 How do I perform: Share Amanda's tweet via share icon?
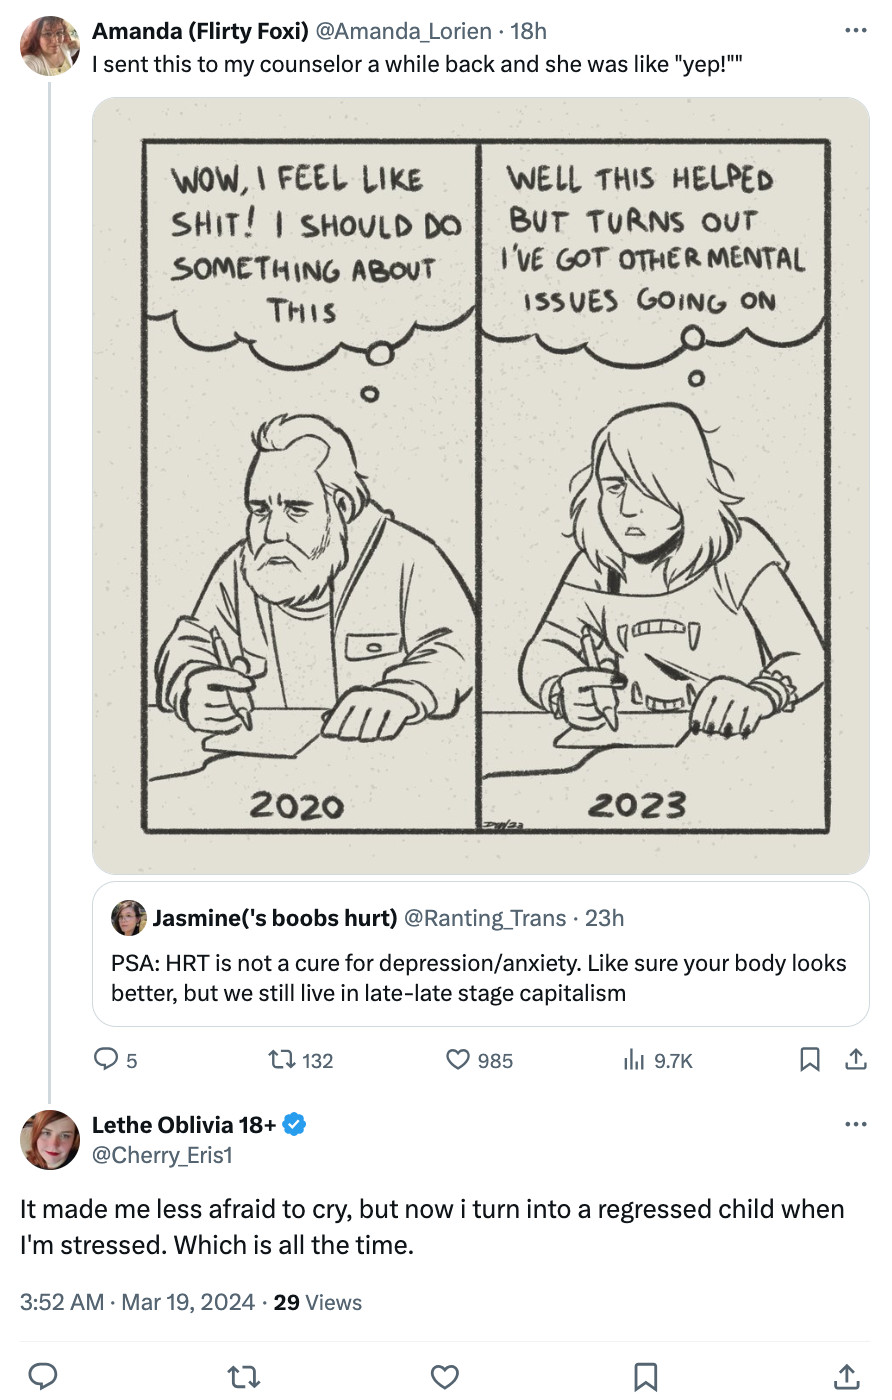856,1060
